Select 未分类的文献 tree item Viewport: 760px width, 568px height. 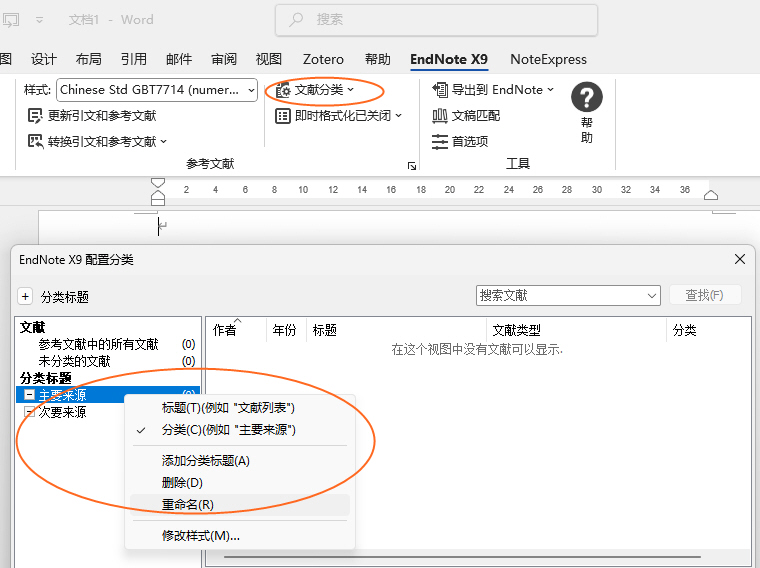pos(75,361)
